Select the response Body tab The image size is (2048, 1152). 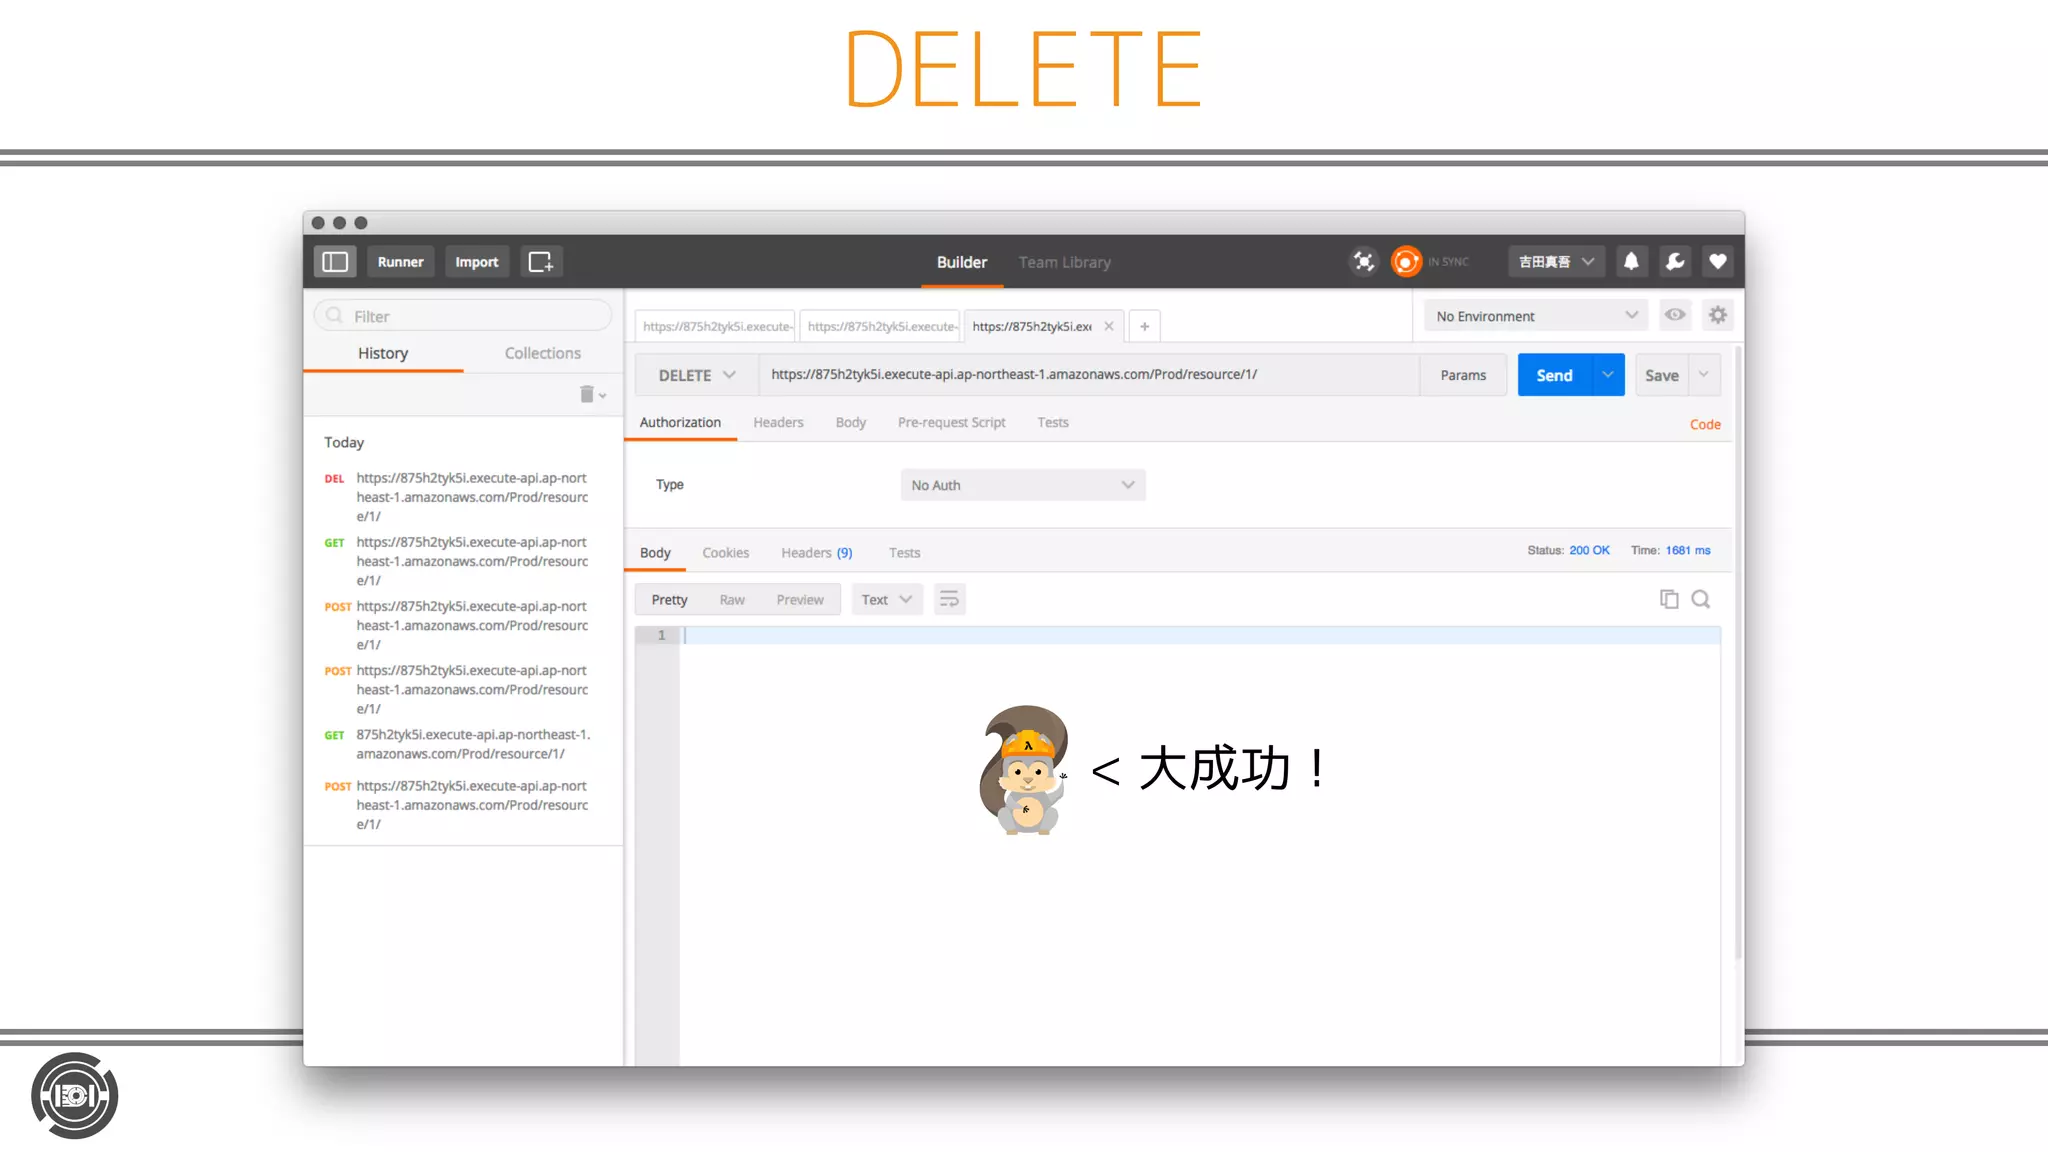pyautogui.click(x=655, y=552)
